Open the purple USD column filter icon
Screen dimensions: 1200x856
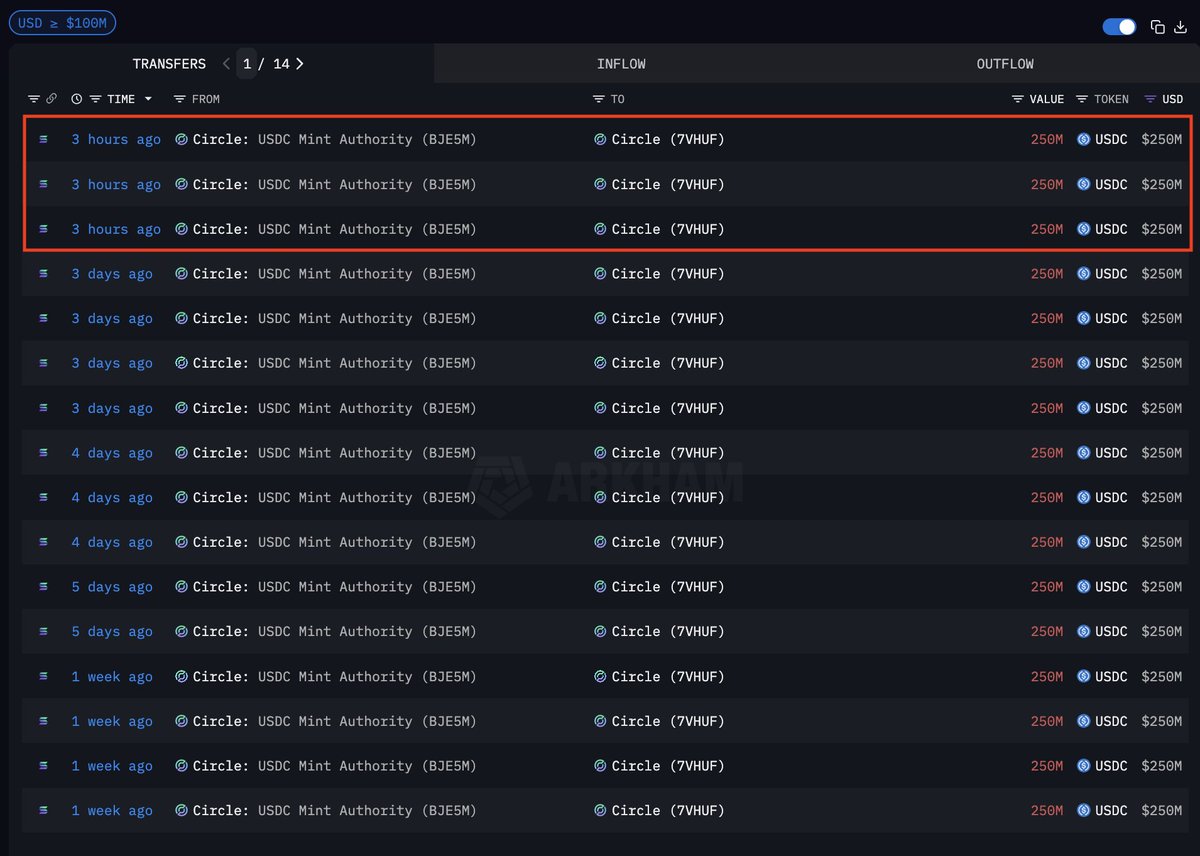[x=1150, y=99]
